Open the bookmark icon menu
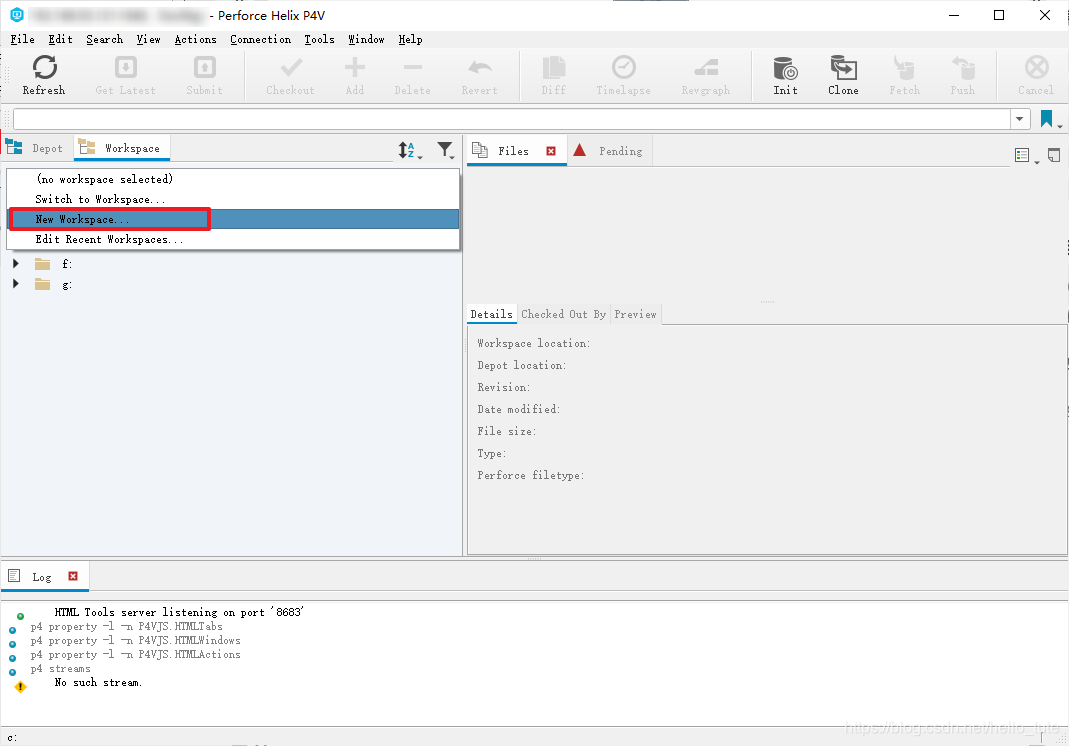Screen dimensions: 1069x746 coord(1050,119)
